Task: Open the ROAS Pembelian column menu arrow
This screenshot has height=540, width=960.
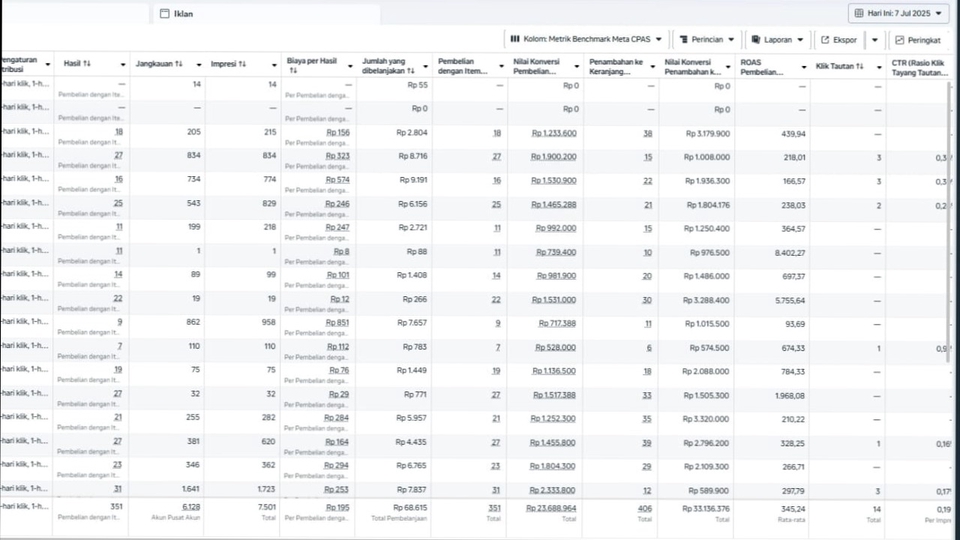Action: tap(802, 66)
